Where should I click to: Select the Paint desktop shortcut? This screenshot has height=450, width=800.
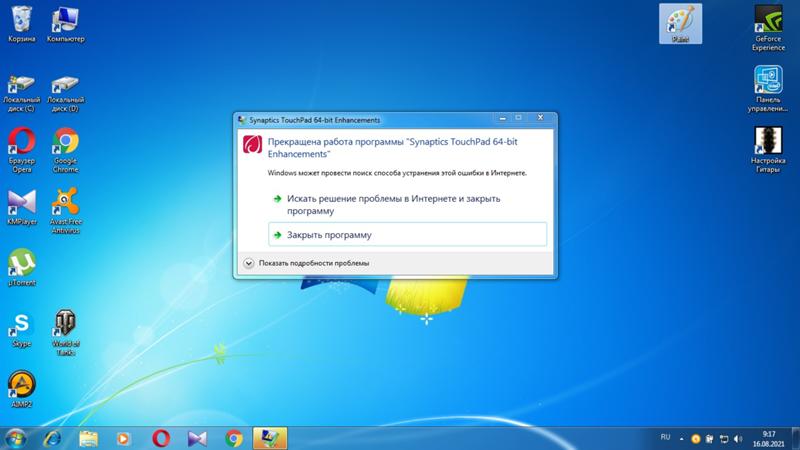pos(680,23)
